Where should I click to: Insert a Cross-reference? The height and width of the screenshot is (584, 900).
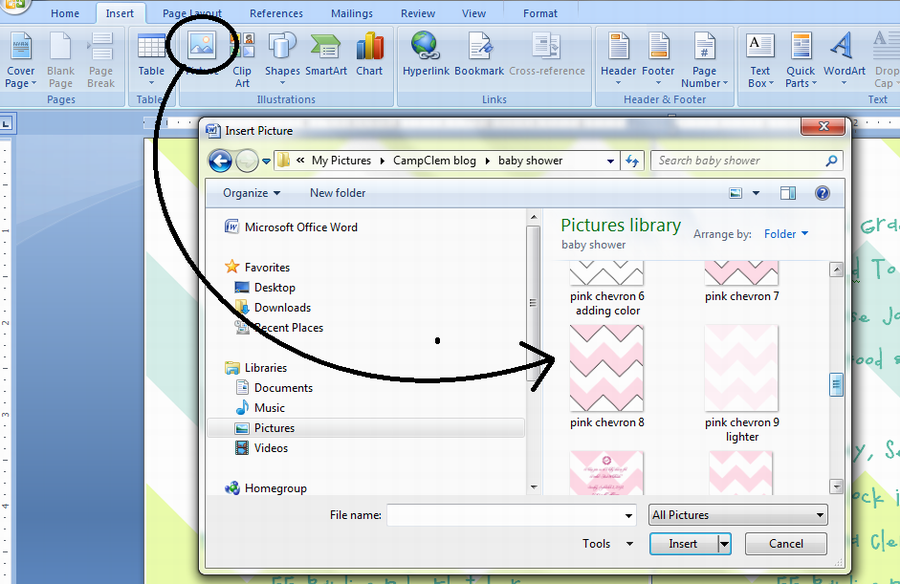(x=547, y=55)
